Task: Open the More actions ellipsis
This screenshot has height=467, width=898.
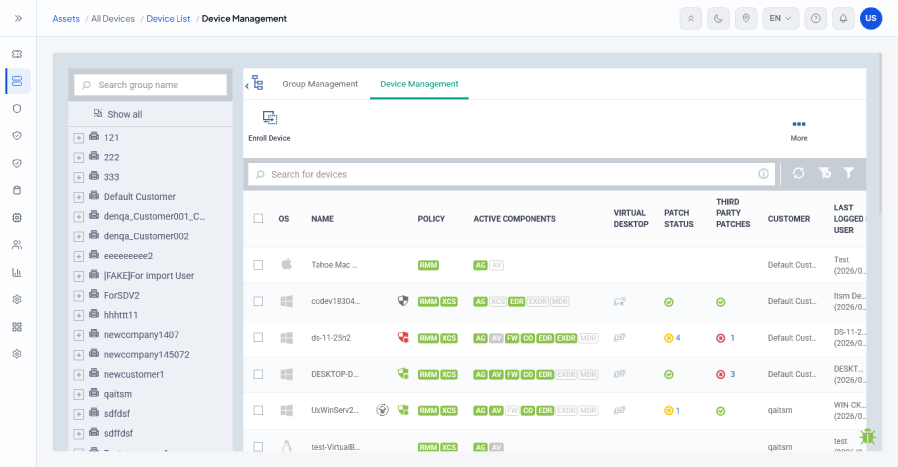Action: click(x=799, y=124)
